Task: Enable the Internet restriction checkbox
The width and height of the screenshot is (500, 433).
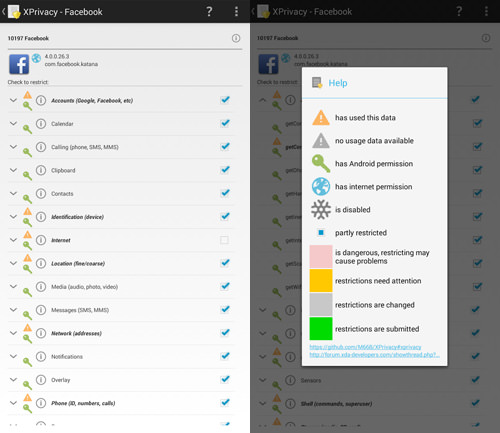Action: (224, 240)
